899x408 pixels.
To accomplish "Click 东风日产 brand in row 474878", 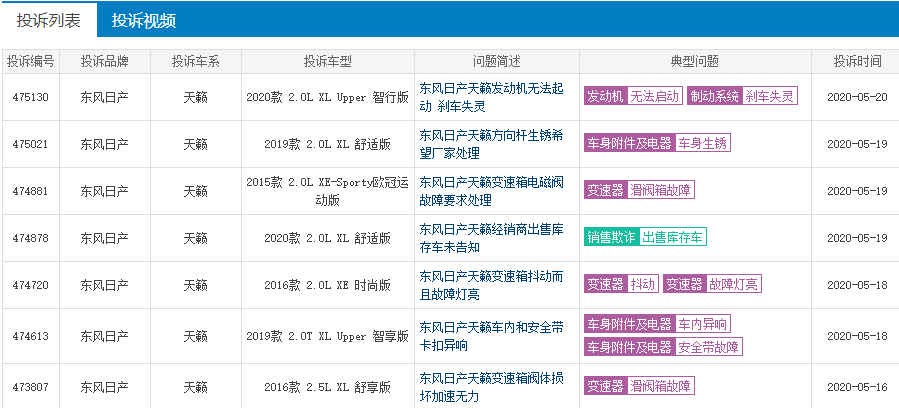I will pyautogui.click(x=104, y=238).
